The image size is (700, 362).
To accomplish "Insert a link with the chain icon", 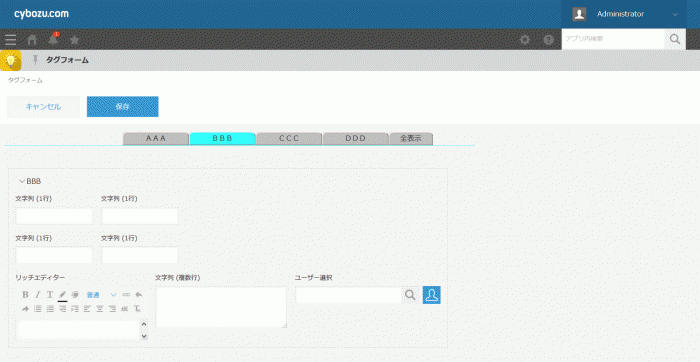I will click(126, 295).
